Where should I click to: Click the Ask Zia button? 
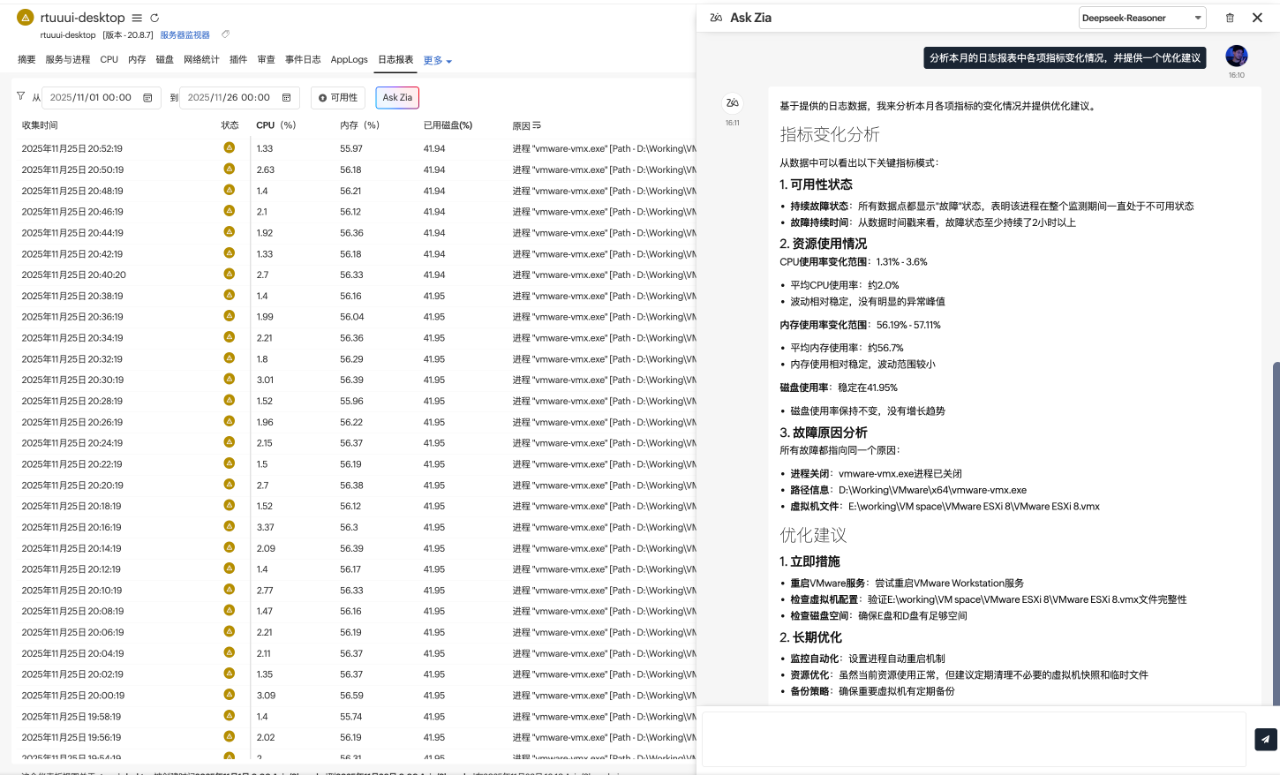(397, 98)
